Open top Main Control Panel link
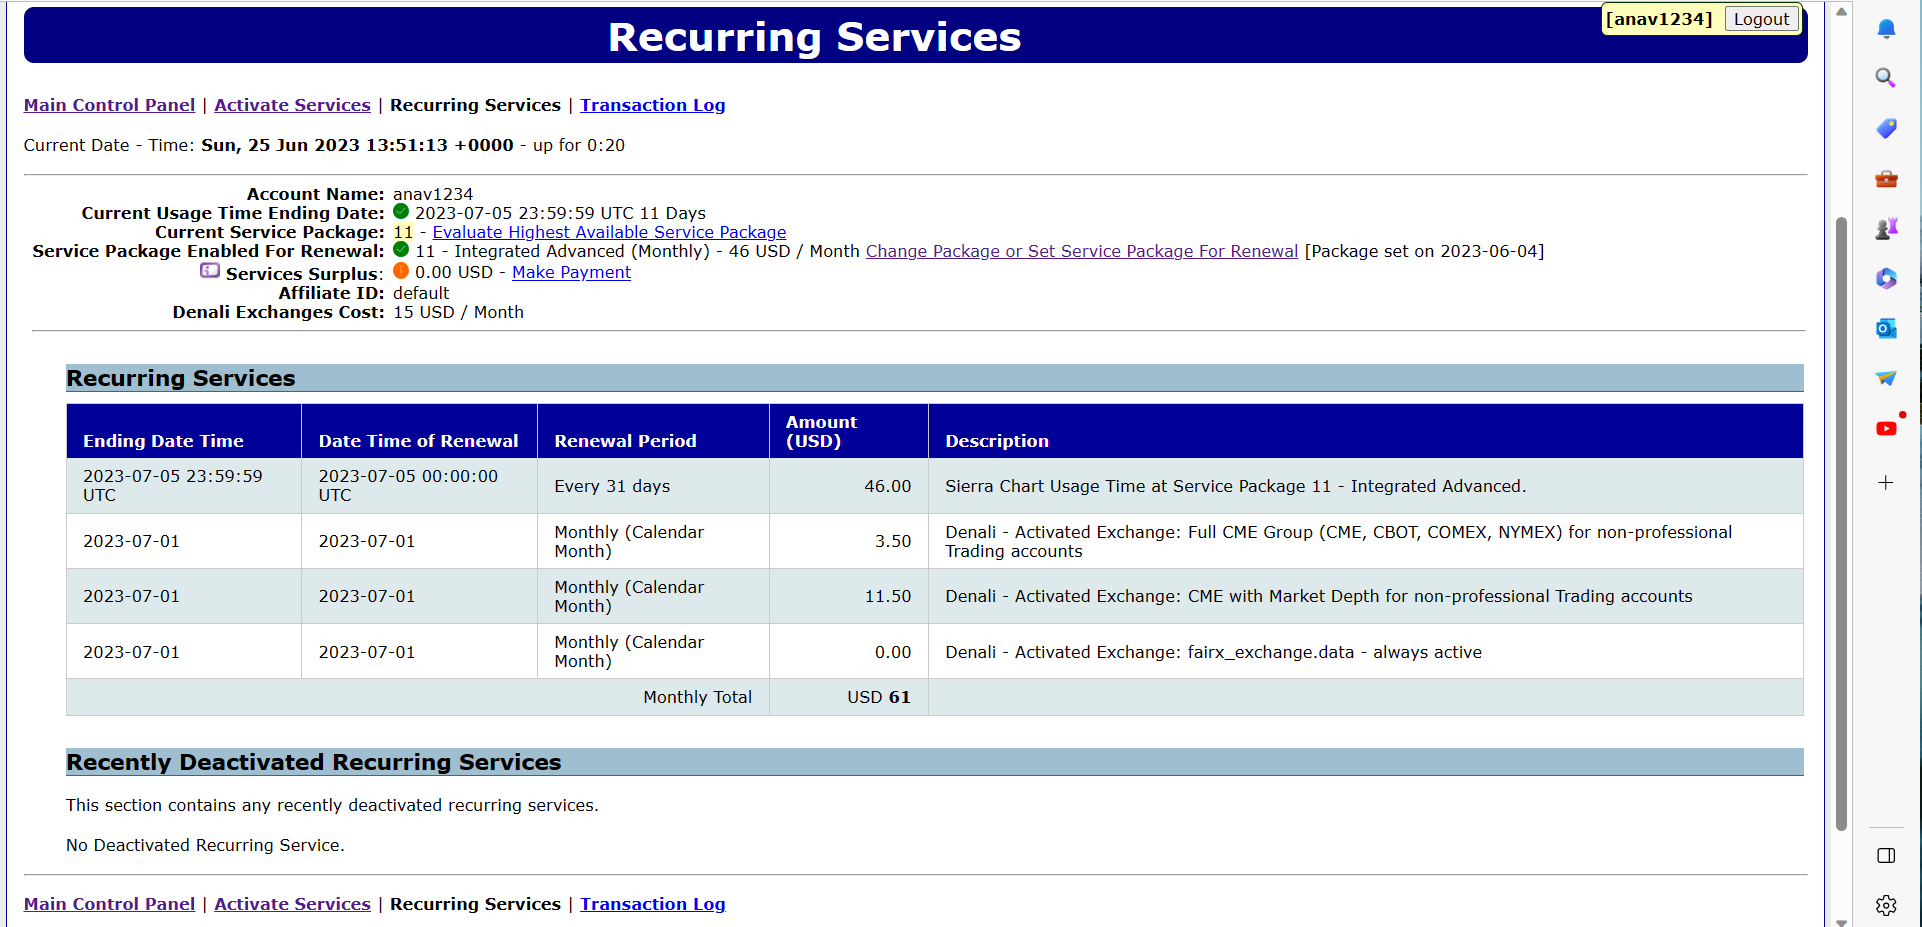Image resolution: width=1922 pixels, height=927 pixels. [109, 105]
